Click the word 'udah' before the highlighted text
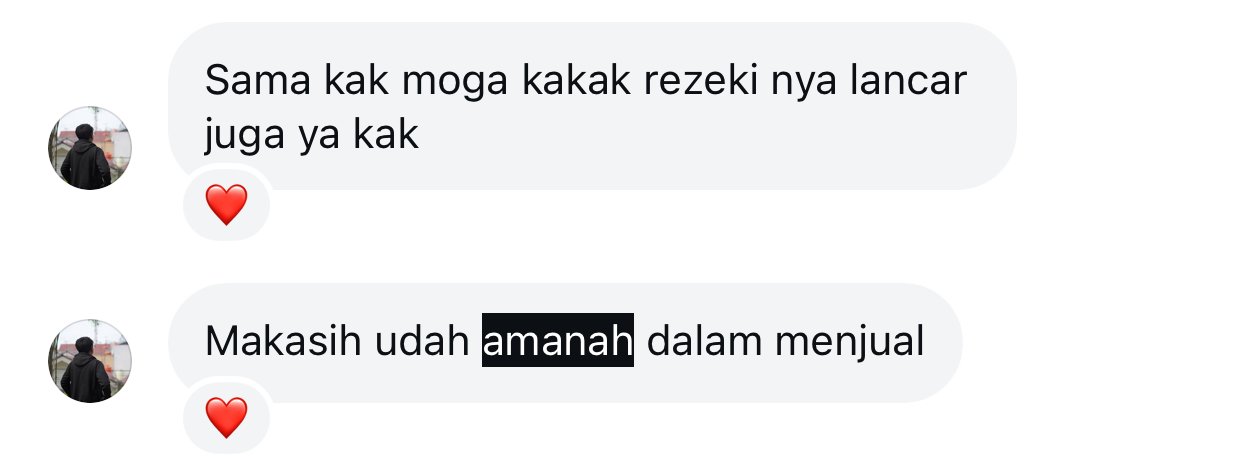1242x458 pixels. 422,342
